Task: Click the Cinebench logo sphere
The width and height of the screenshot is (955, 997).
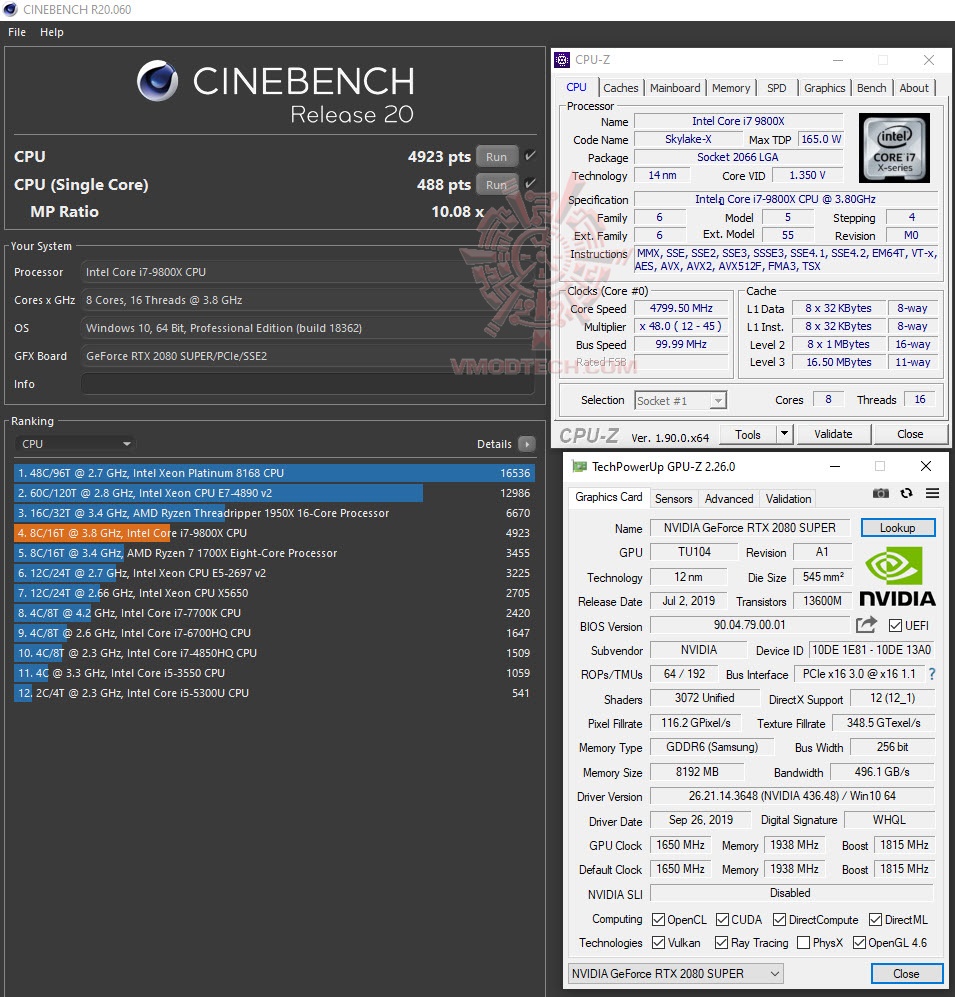Action: point(157,81)
